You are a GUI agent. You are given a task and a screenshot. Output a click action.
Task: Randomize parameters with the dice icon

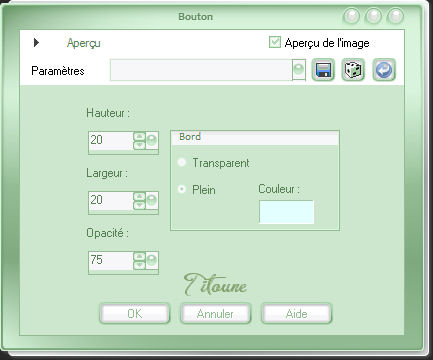point(353,70)
